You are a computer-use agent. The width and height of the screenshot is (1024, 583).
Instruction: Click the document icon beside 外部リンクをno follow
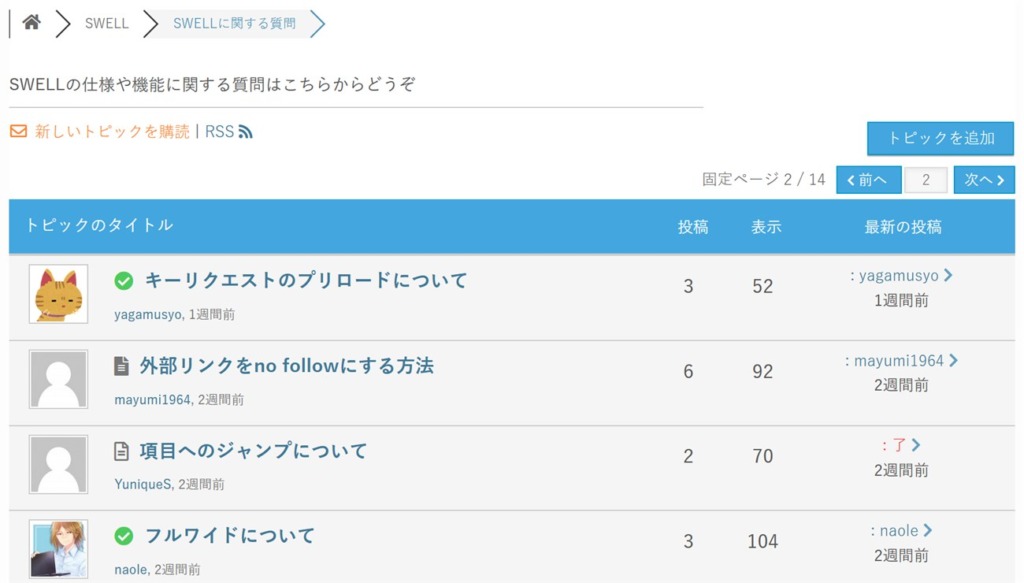[121, 366]
